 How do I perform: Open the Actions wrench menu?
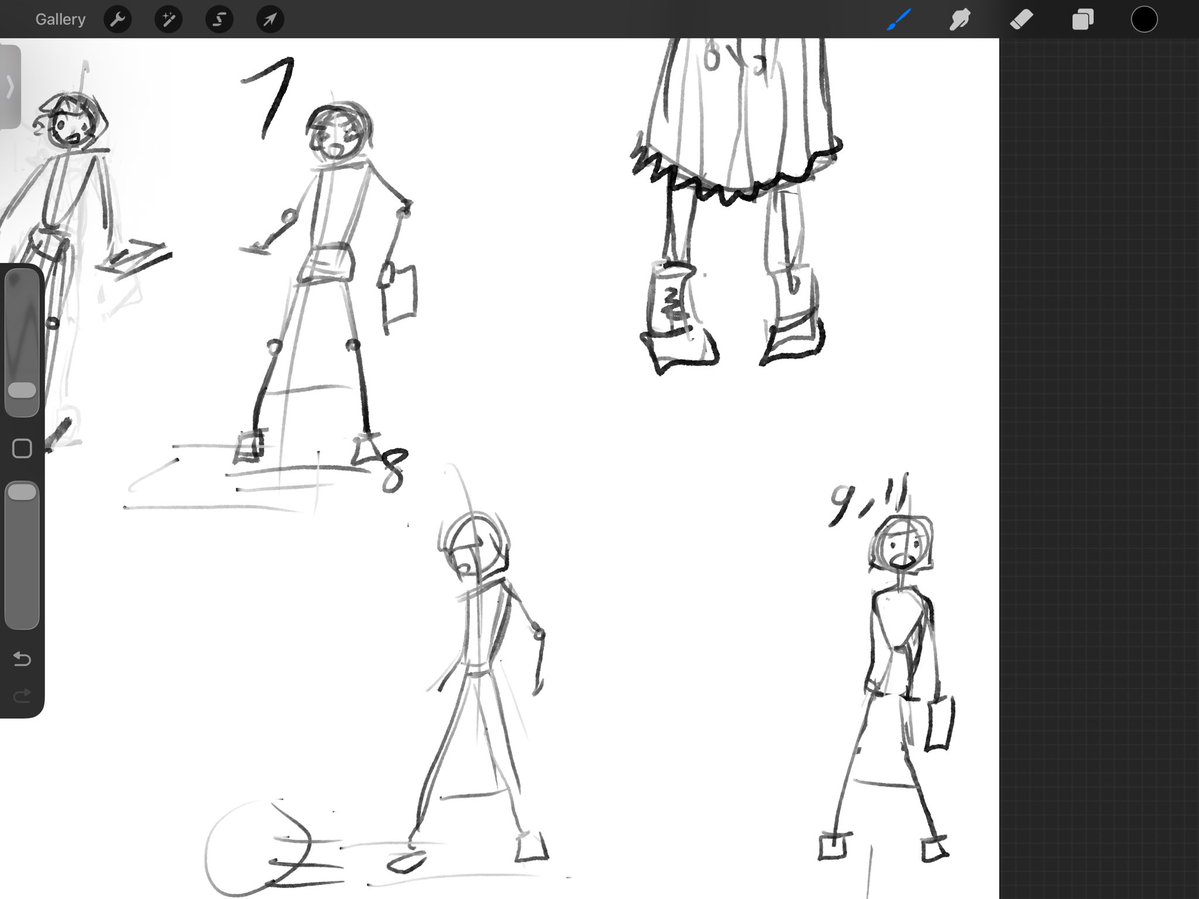point(117,19)
